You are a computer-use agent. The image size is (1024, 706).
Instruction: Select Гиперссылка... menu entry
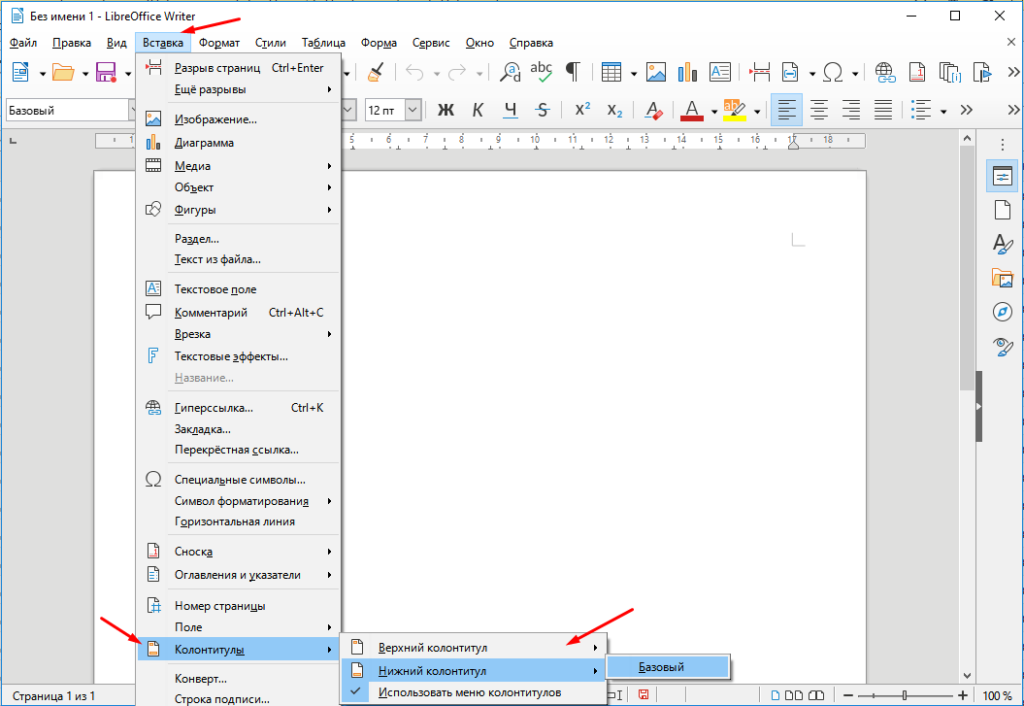point(238,408)
